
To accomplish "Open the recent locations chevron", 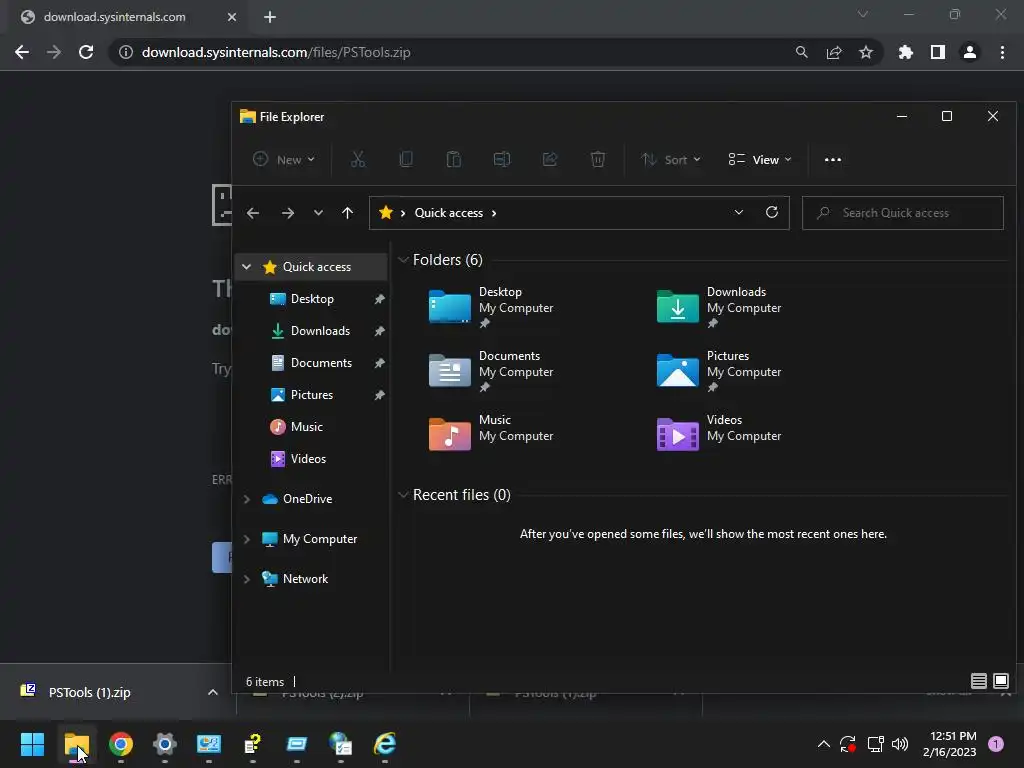I will tap(318, 213).
